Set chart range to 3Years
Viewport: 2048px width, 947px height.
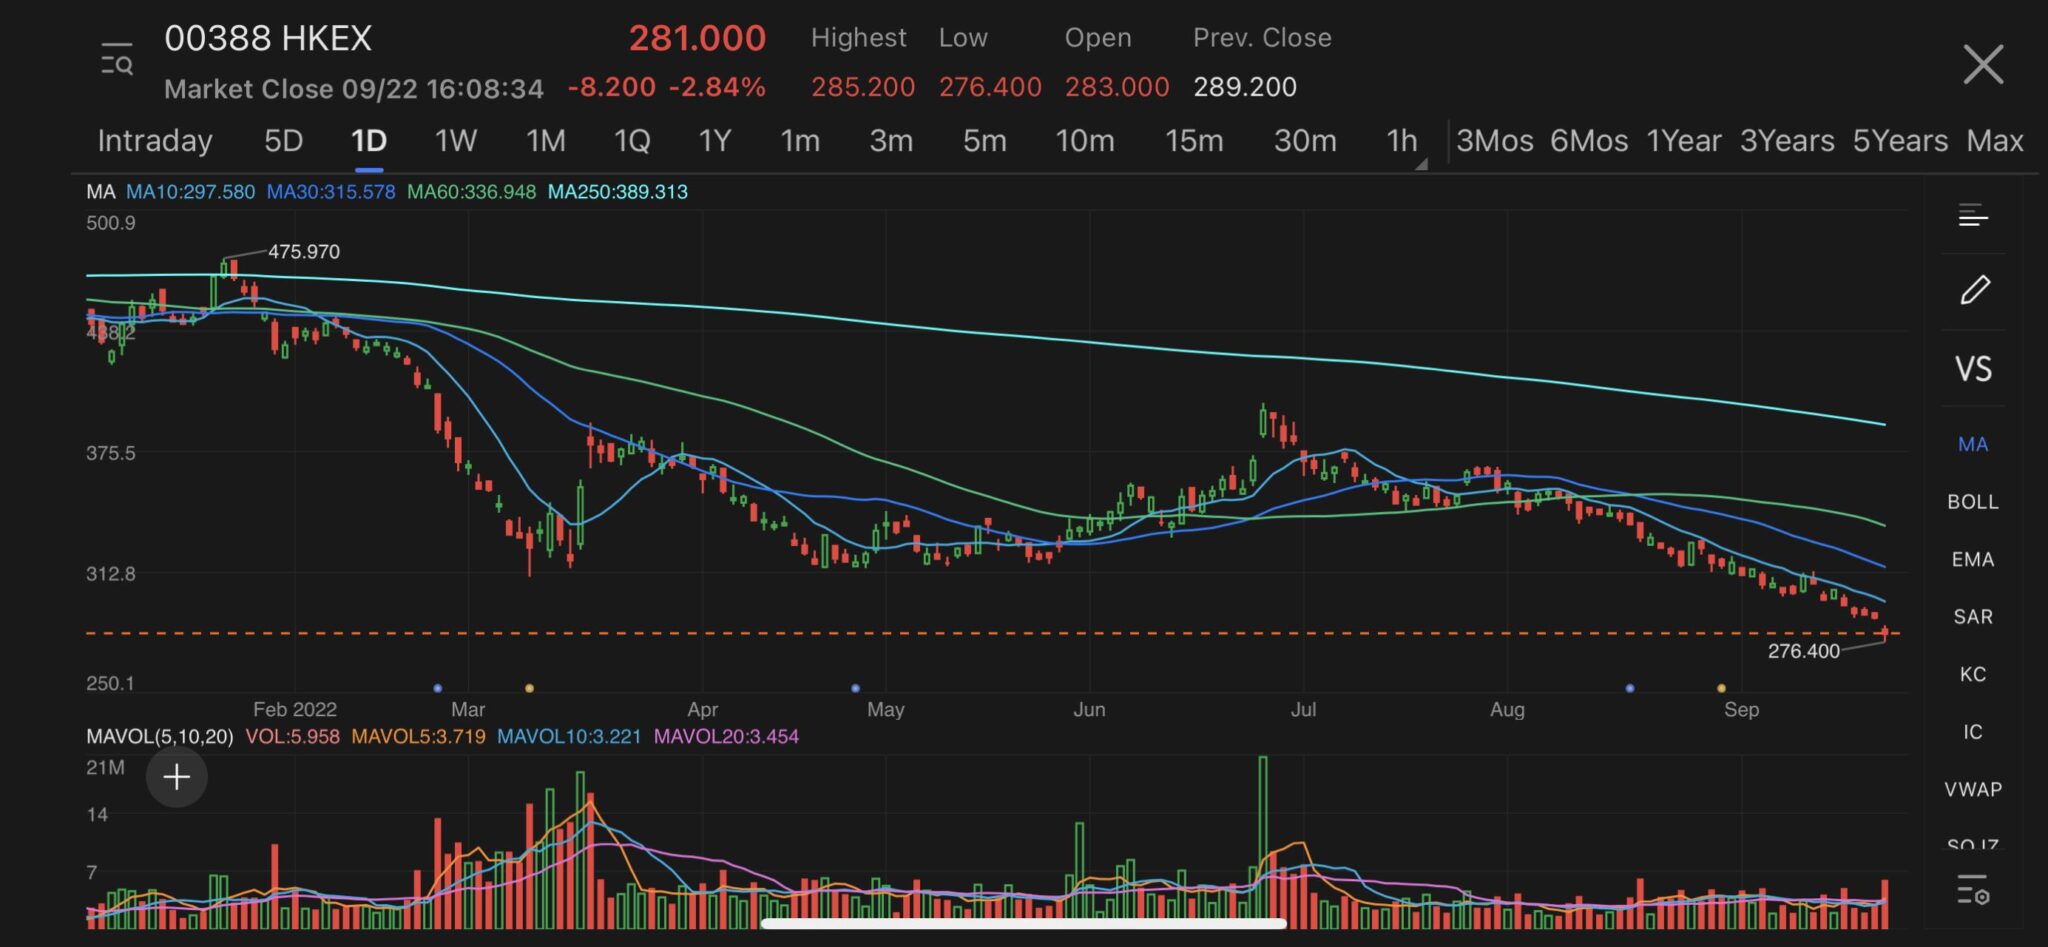point(1787,141)
